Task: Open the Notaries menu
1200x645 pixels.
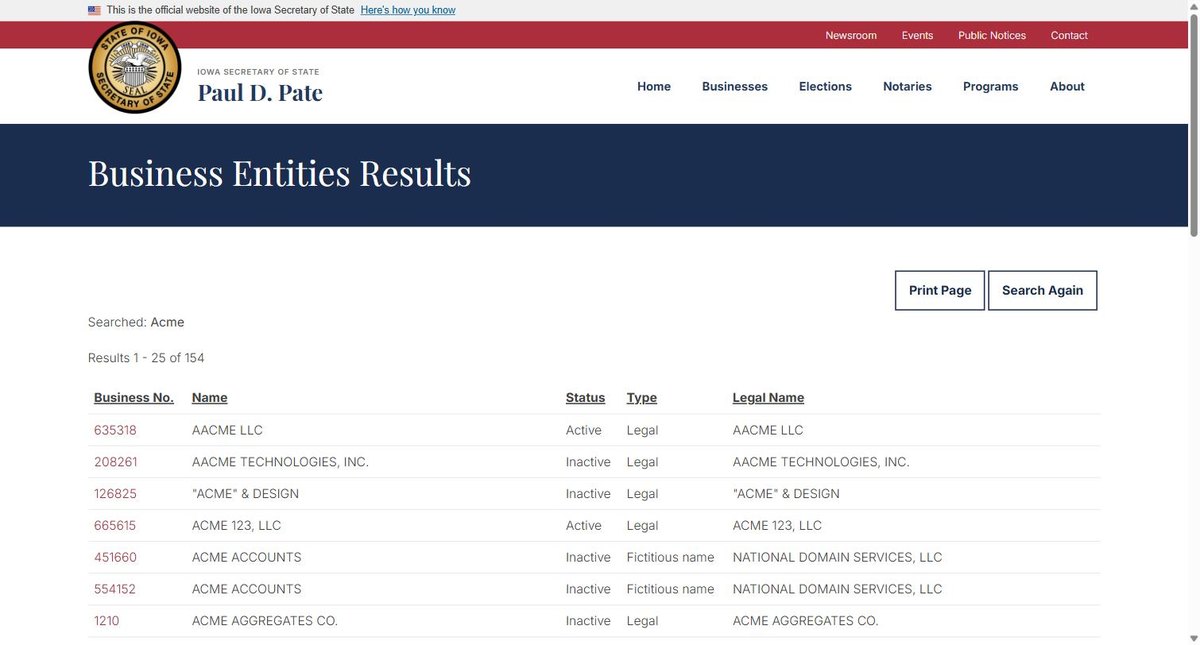Action: [907, 86]
